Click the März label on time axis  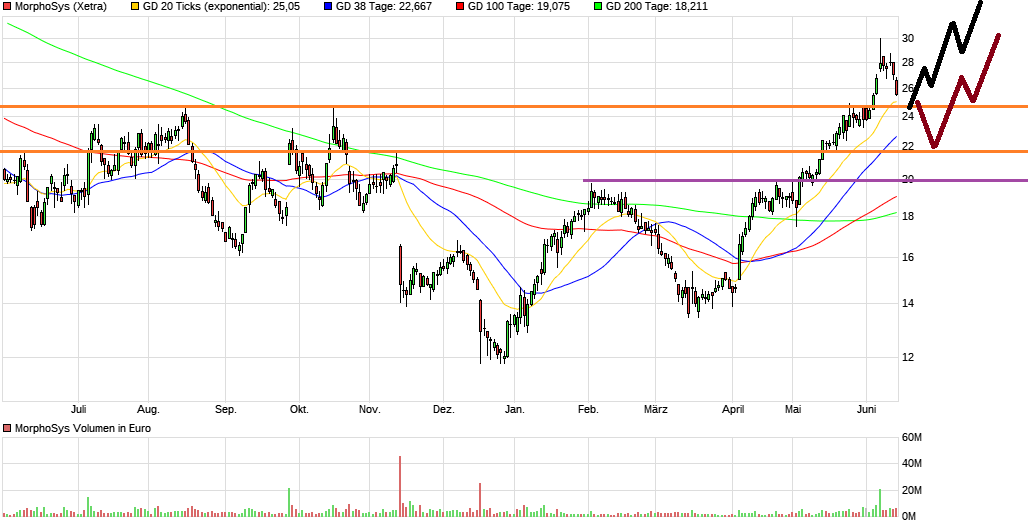point(655,410)
